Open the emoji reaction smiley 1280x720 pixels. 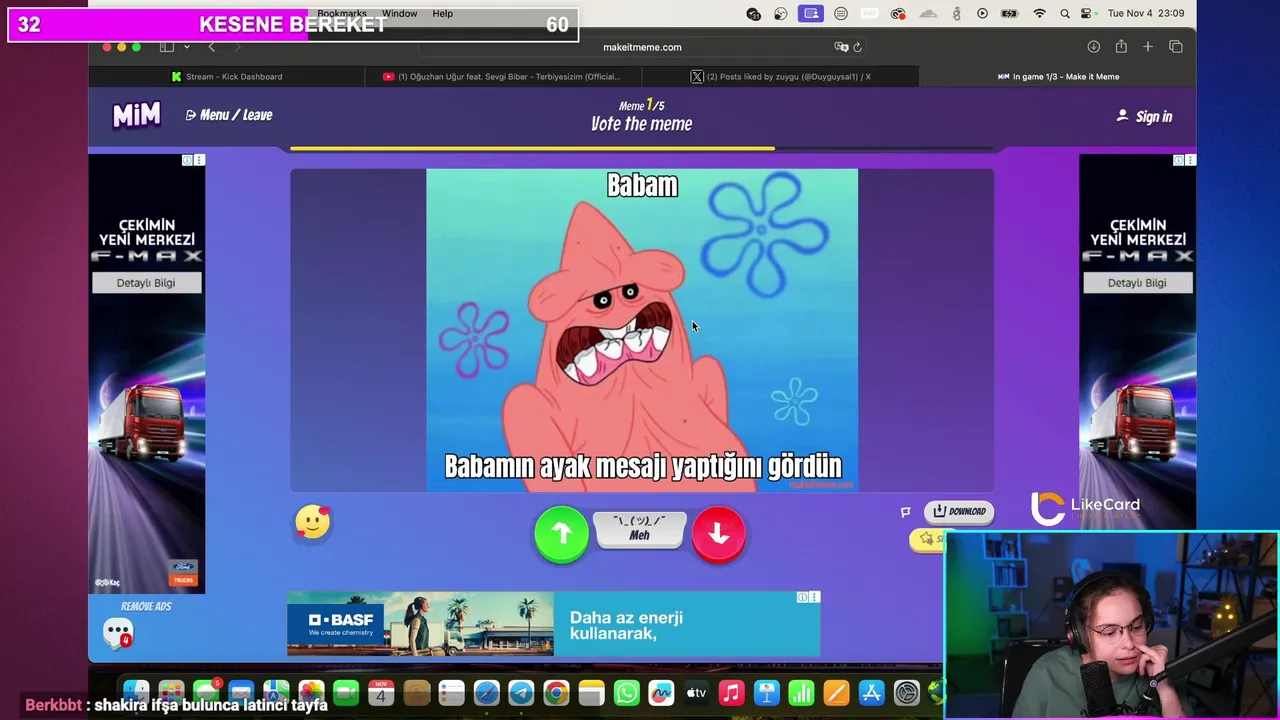coord(312,522)
